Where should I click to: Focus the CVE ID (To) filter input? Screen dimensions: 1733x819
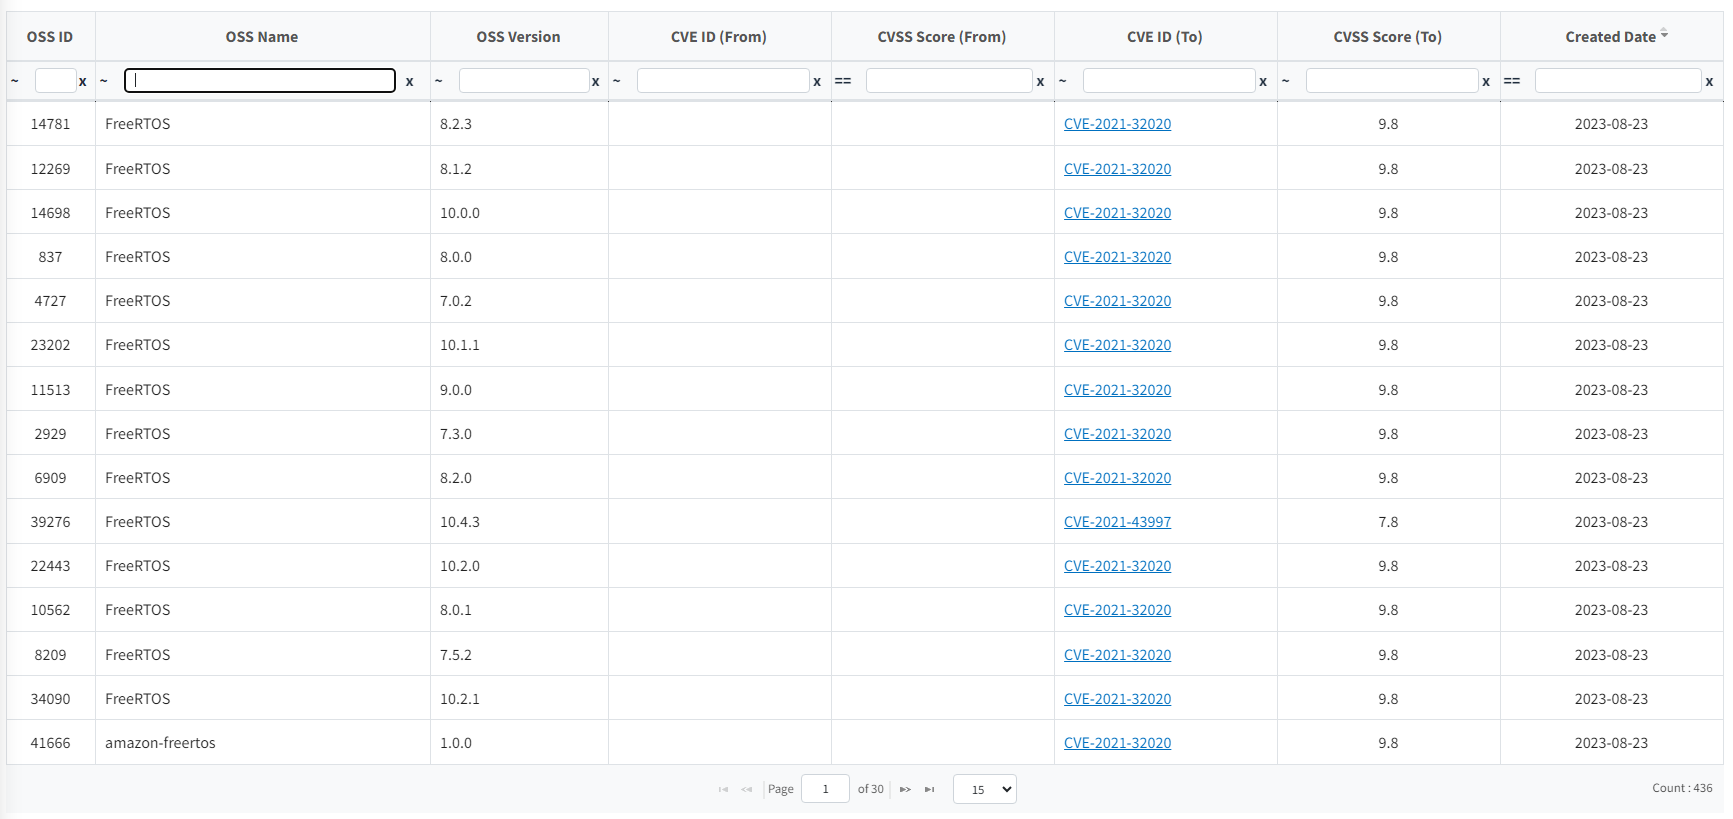[1169, 81]
